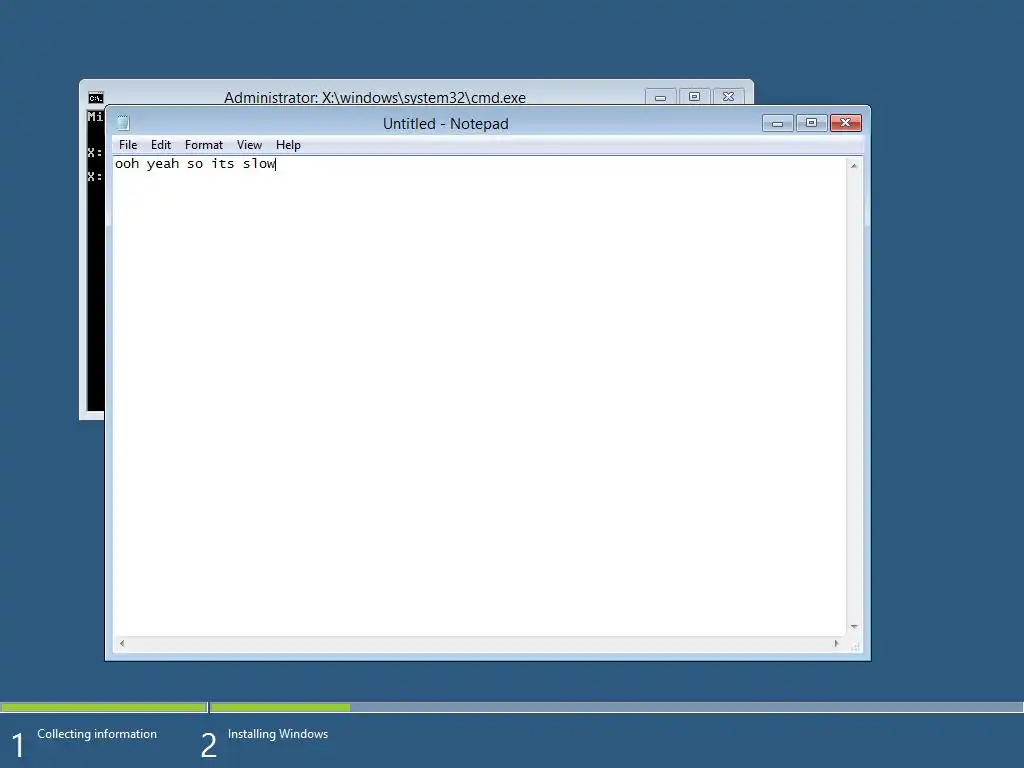The height and width of the screenshot is (768, 1024).
Task: Click the Notepad window resize grip
Action: [x=855, y=645]
